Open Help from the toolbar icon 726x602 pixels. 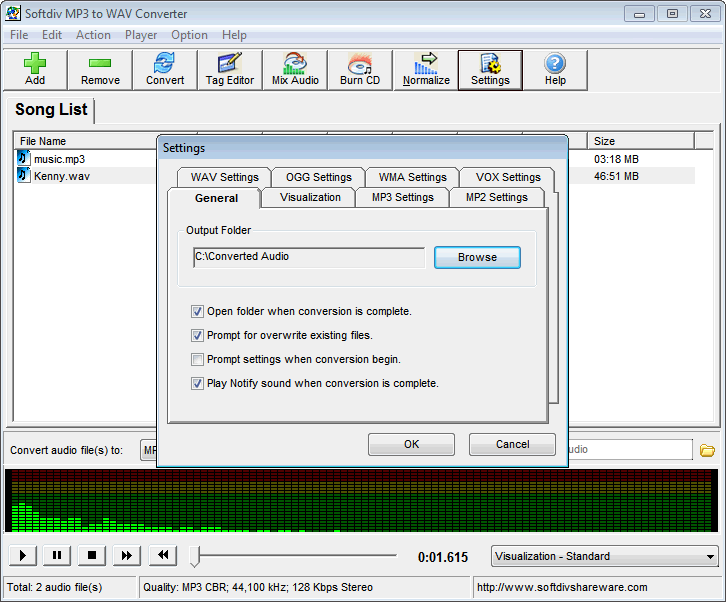click(555, 69)
